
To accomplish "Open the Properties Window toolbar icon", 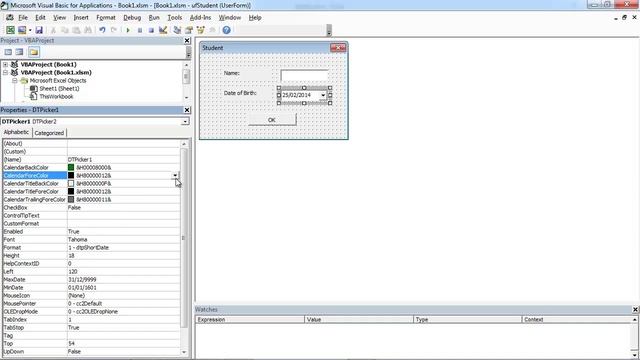I will 189,30.
